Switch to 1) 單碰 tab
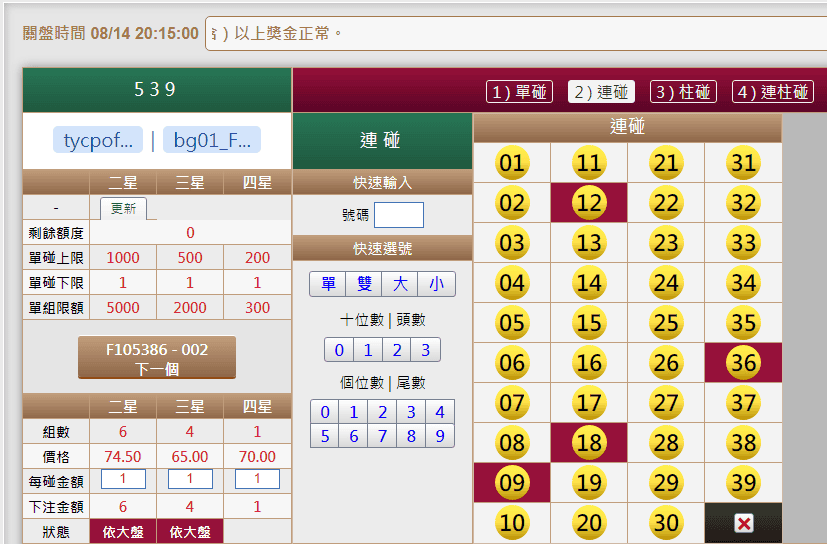The width and height of the screenshot is (827, 544). tap(519, 92)
